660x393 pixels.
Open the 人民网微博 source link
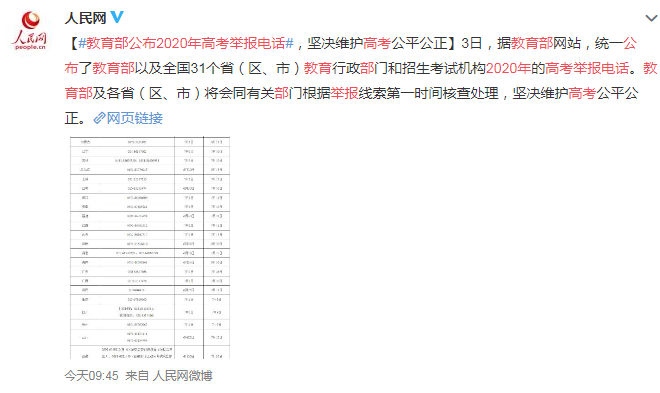(182, 375)
